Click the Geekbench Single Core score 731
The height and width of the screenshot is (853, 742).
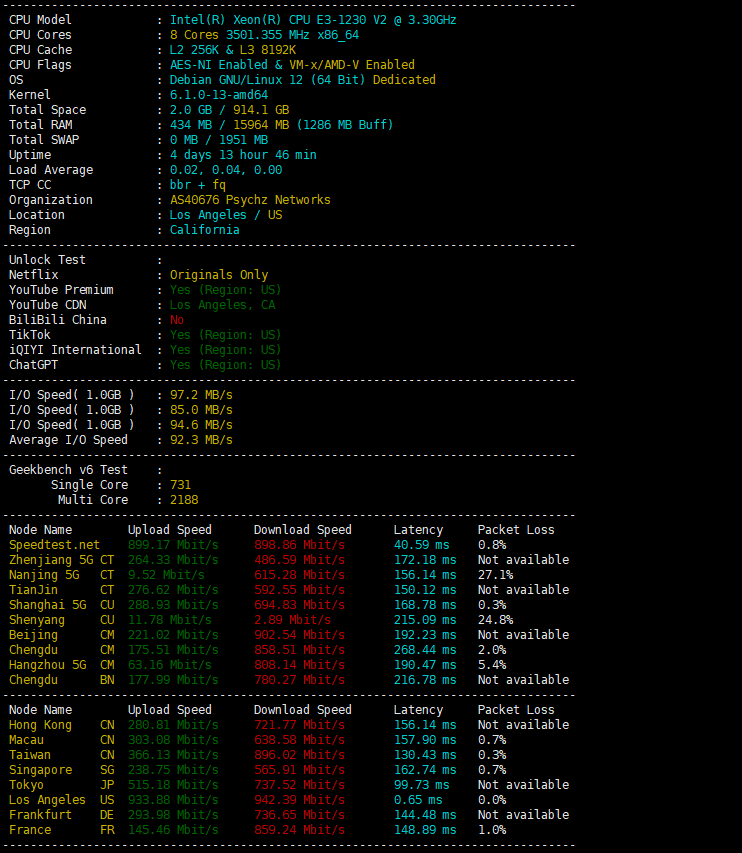pos(180,485)
